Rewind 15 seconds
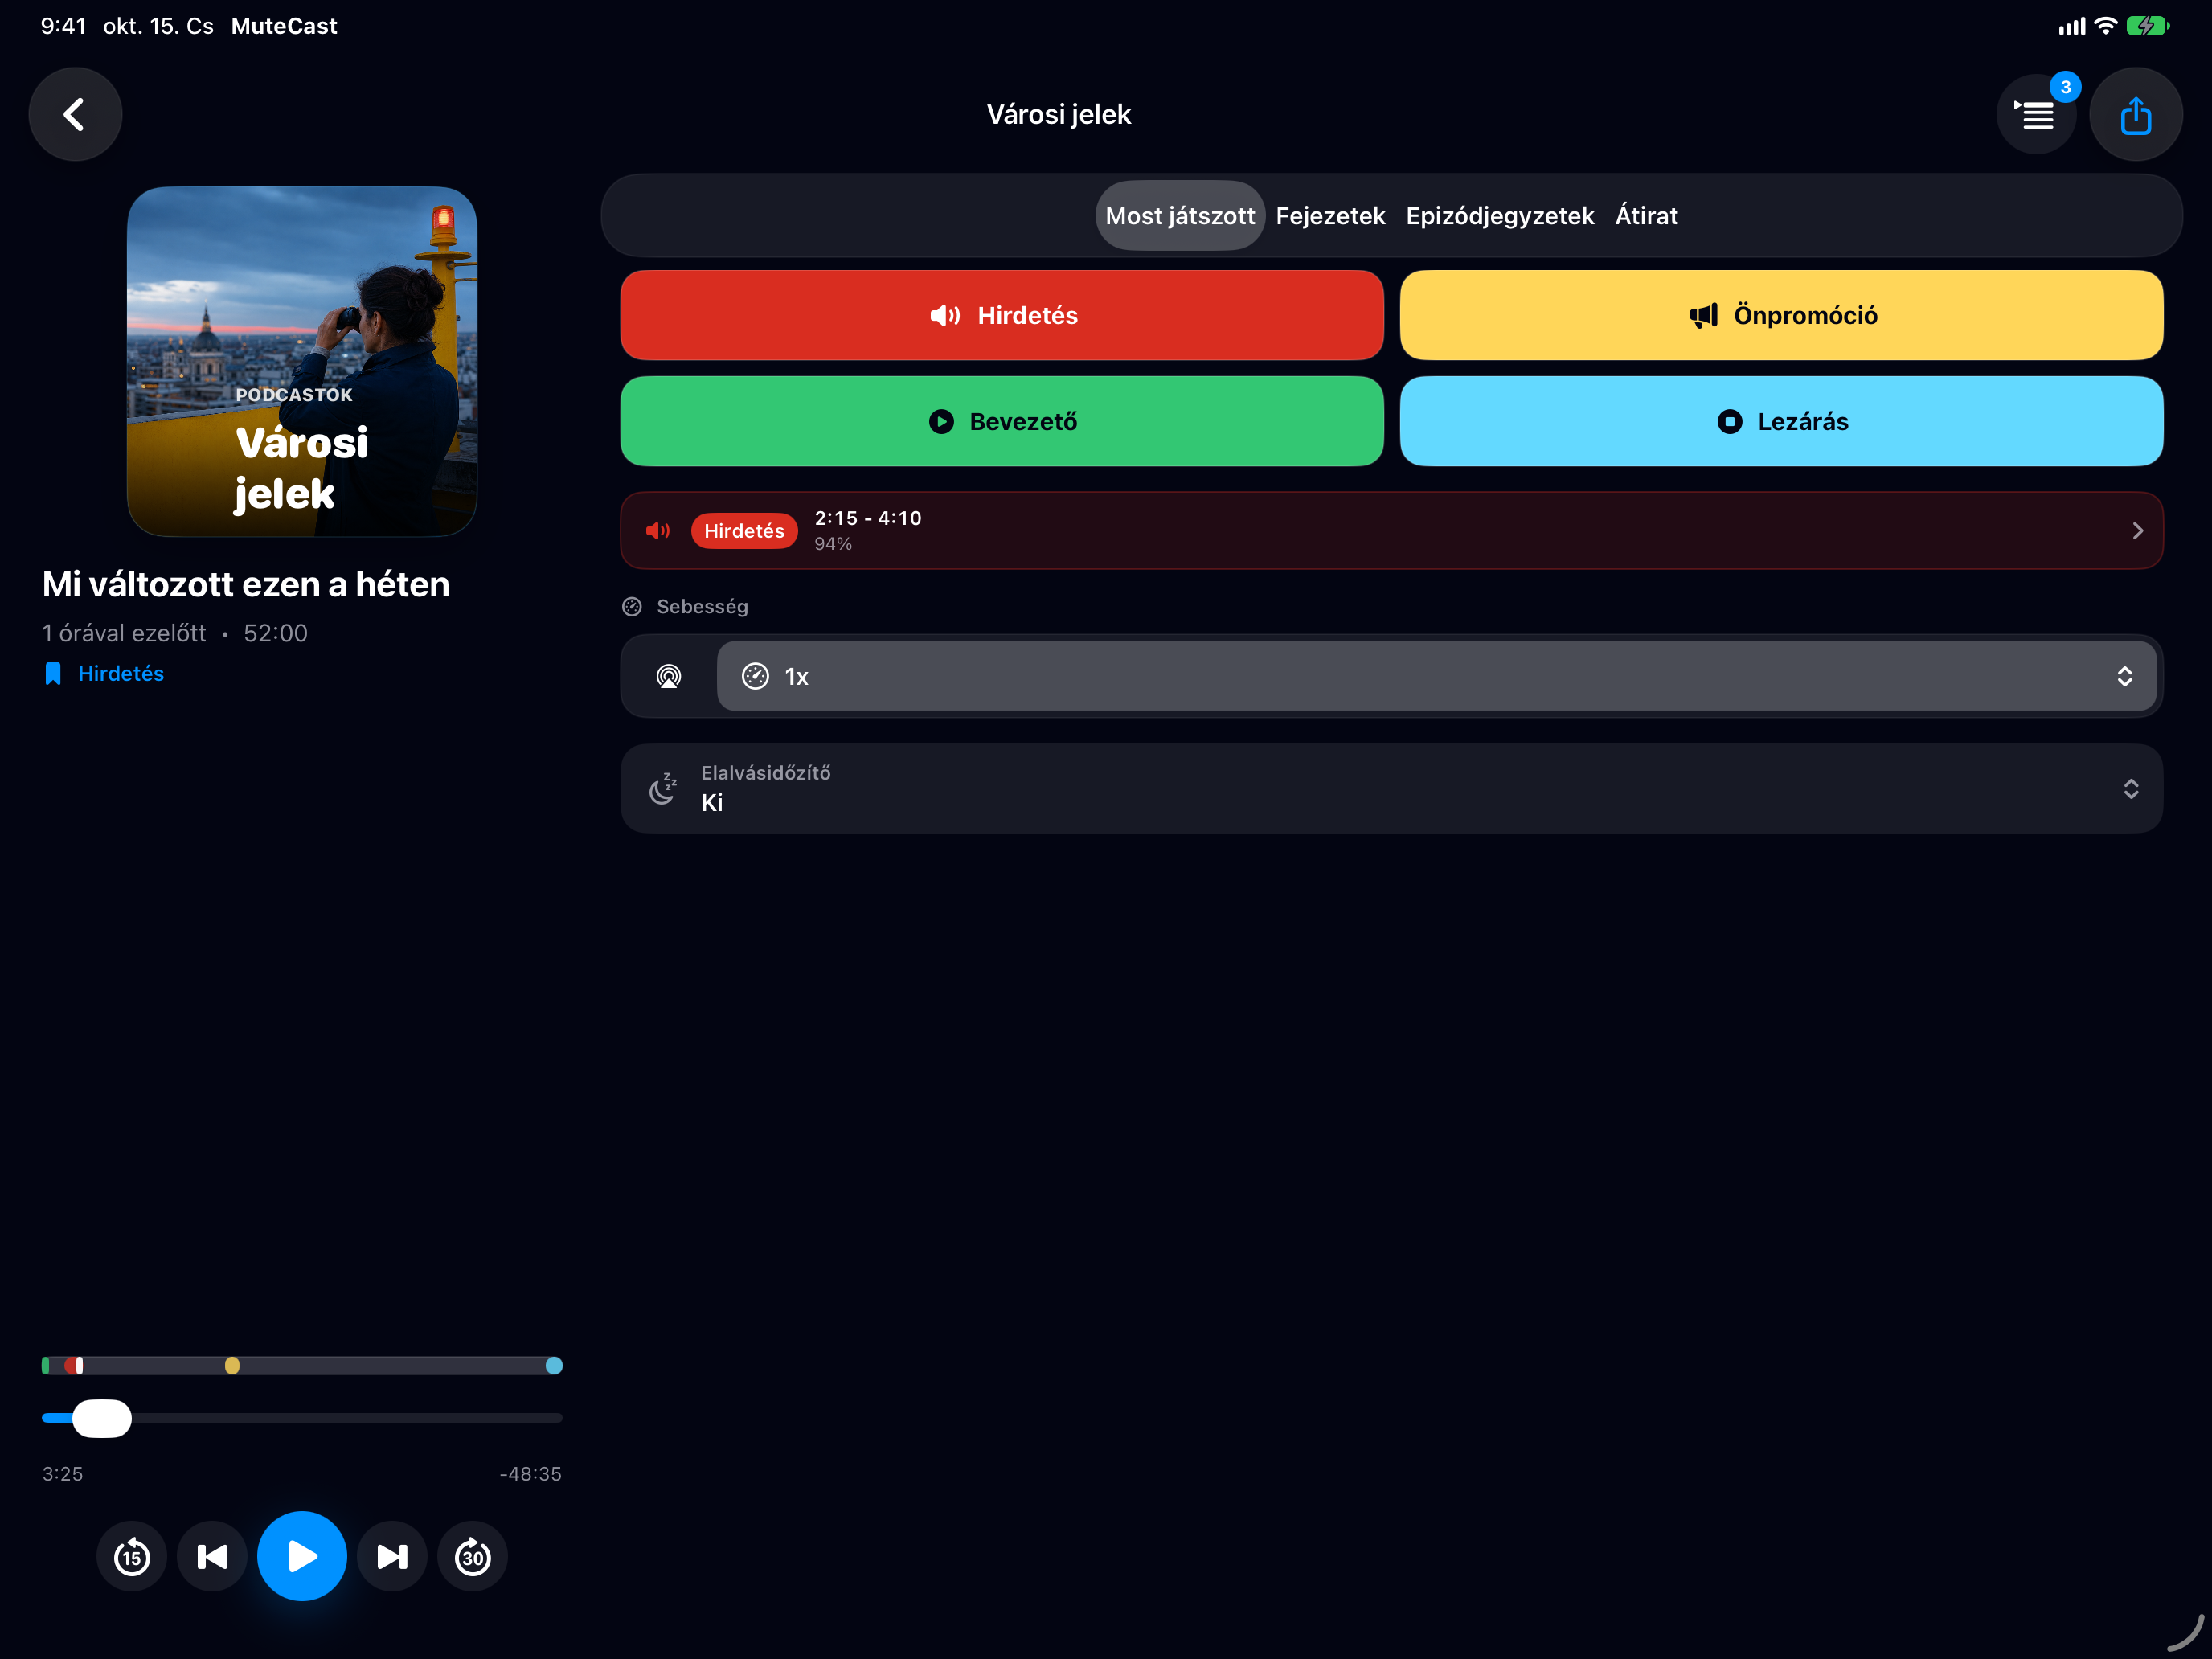Screen dimensions: 2212x1659 point(132,1556)
